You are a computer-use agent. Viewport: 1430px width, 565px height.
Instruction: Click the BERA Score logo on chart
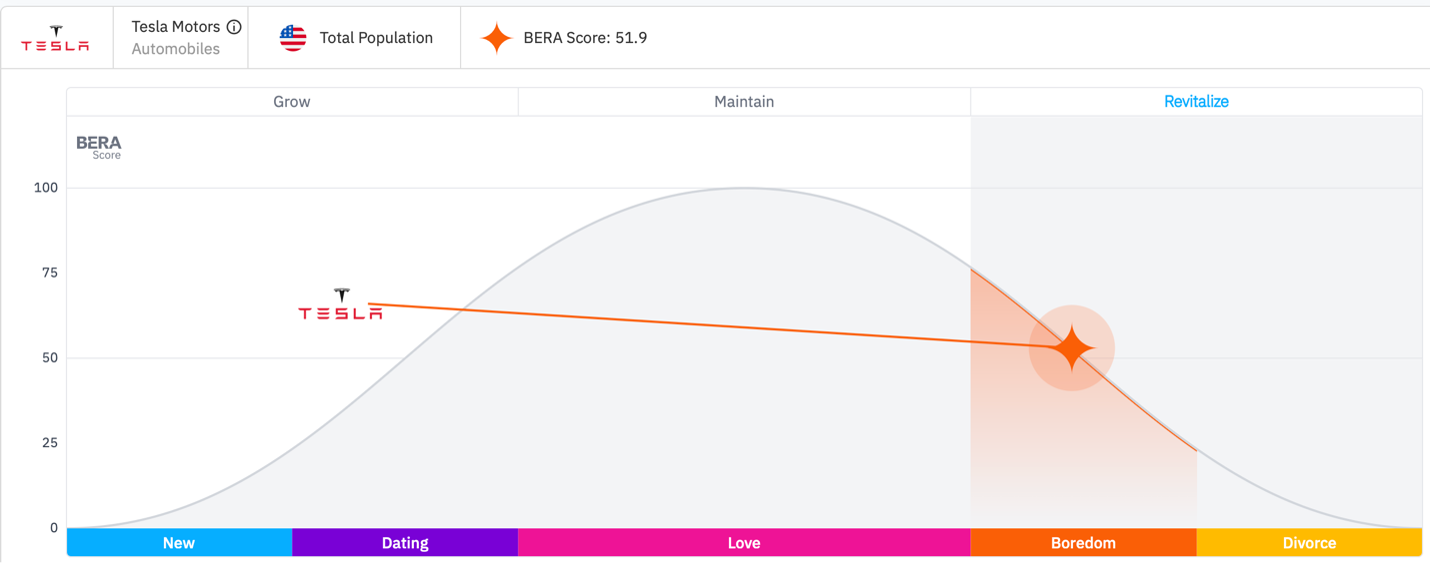(99, 147)
